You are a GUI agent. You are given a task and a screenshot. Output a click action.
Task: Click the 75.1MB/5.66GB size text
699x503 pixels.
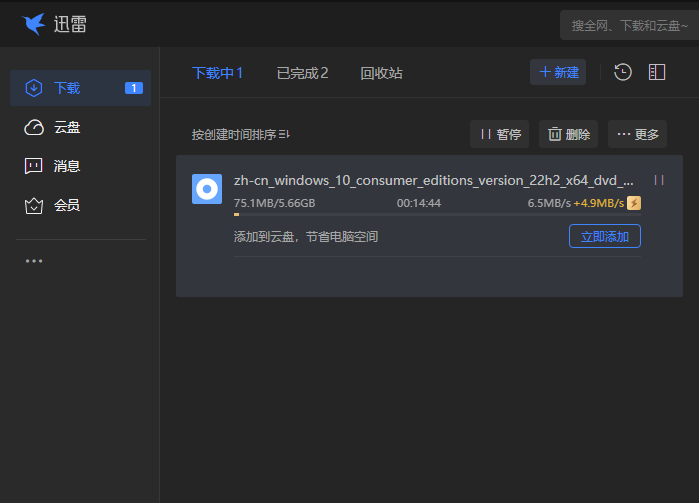pos(275,203)
